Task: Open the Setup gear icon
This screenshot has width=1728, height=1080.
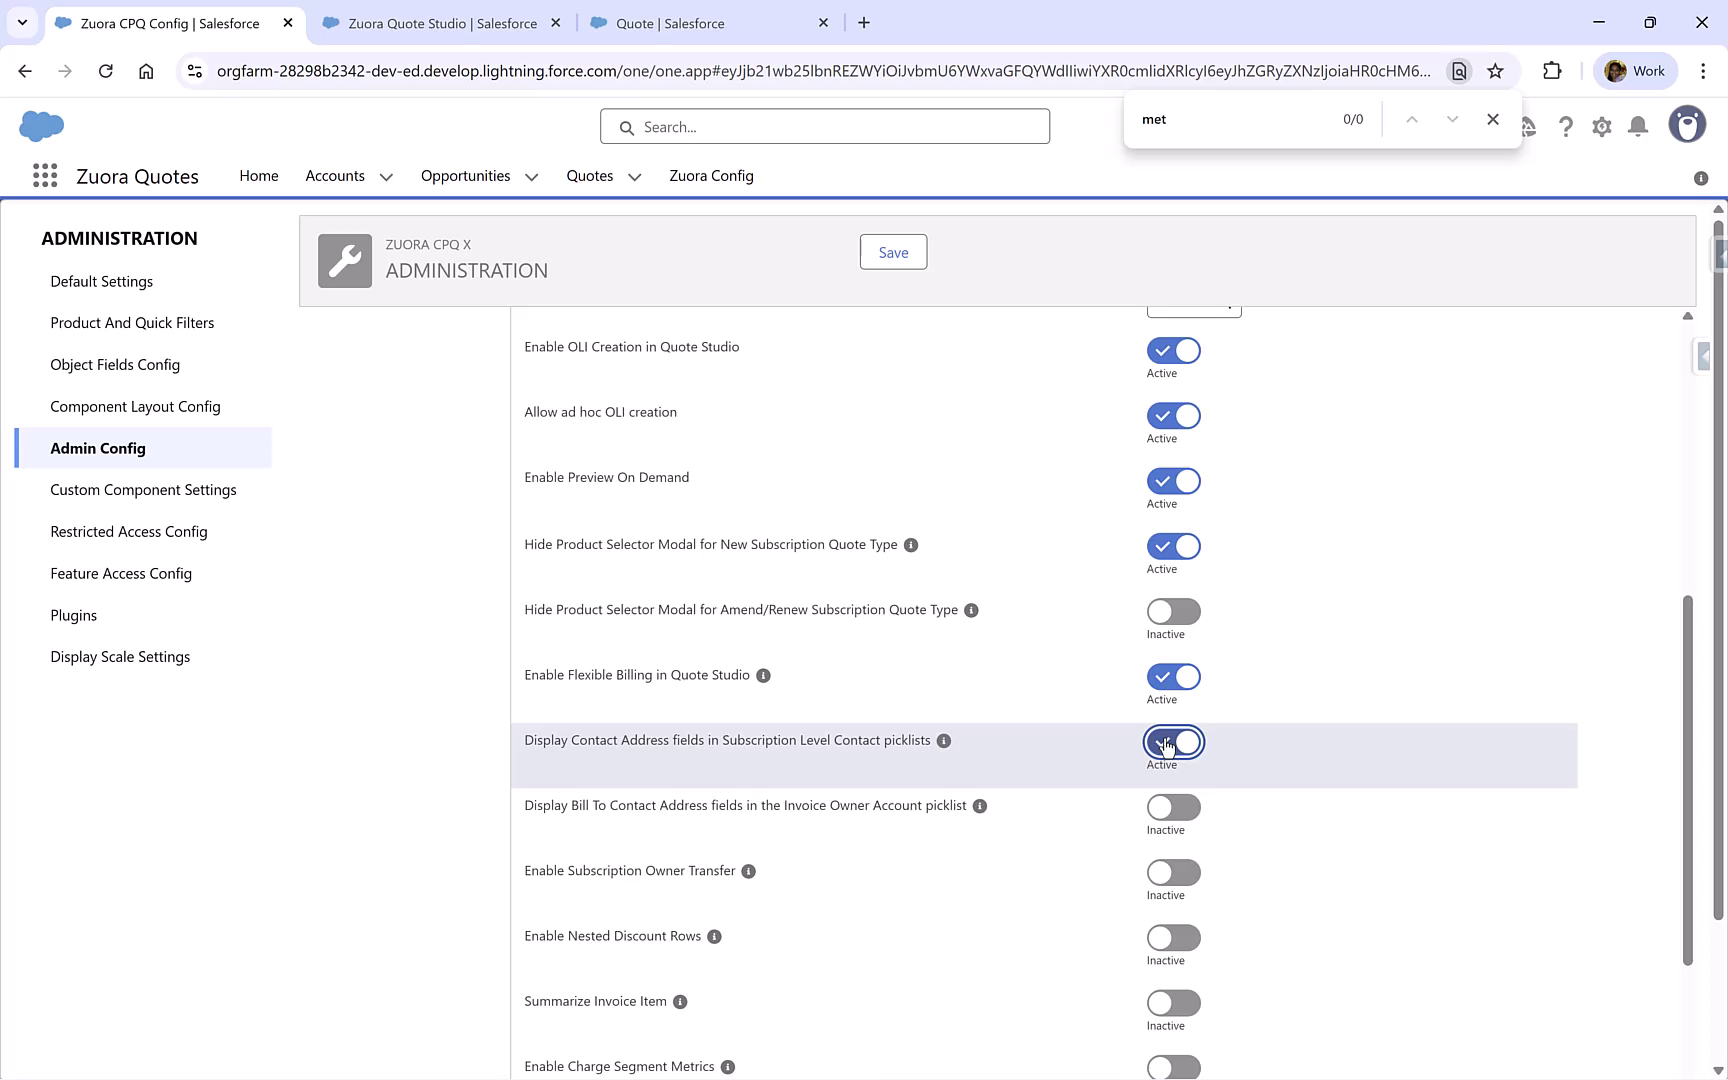Action: (1601, 126)
